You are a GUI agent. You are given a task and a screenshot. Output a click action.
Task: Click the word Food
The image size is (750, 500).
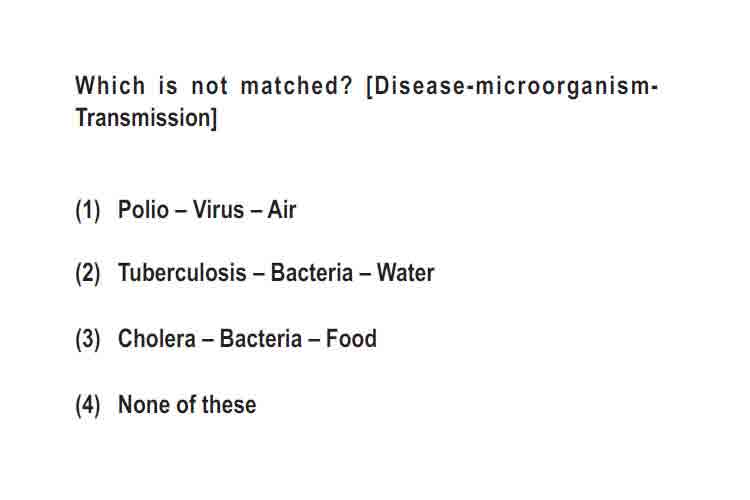click(x=351, y=339)
